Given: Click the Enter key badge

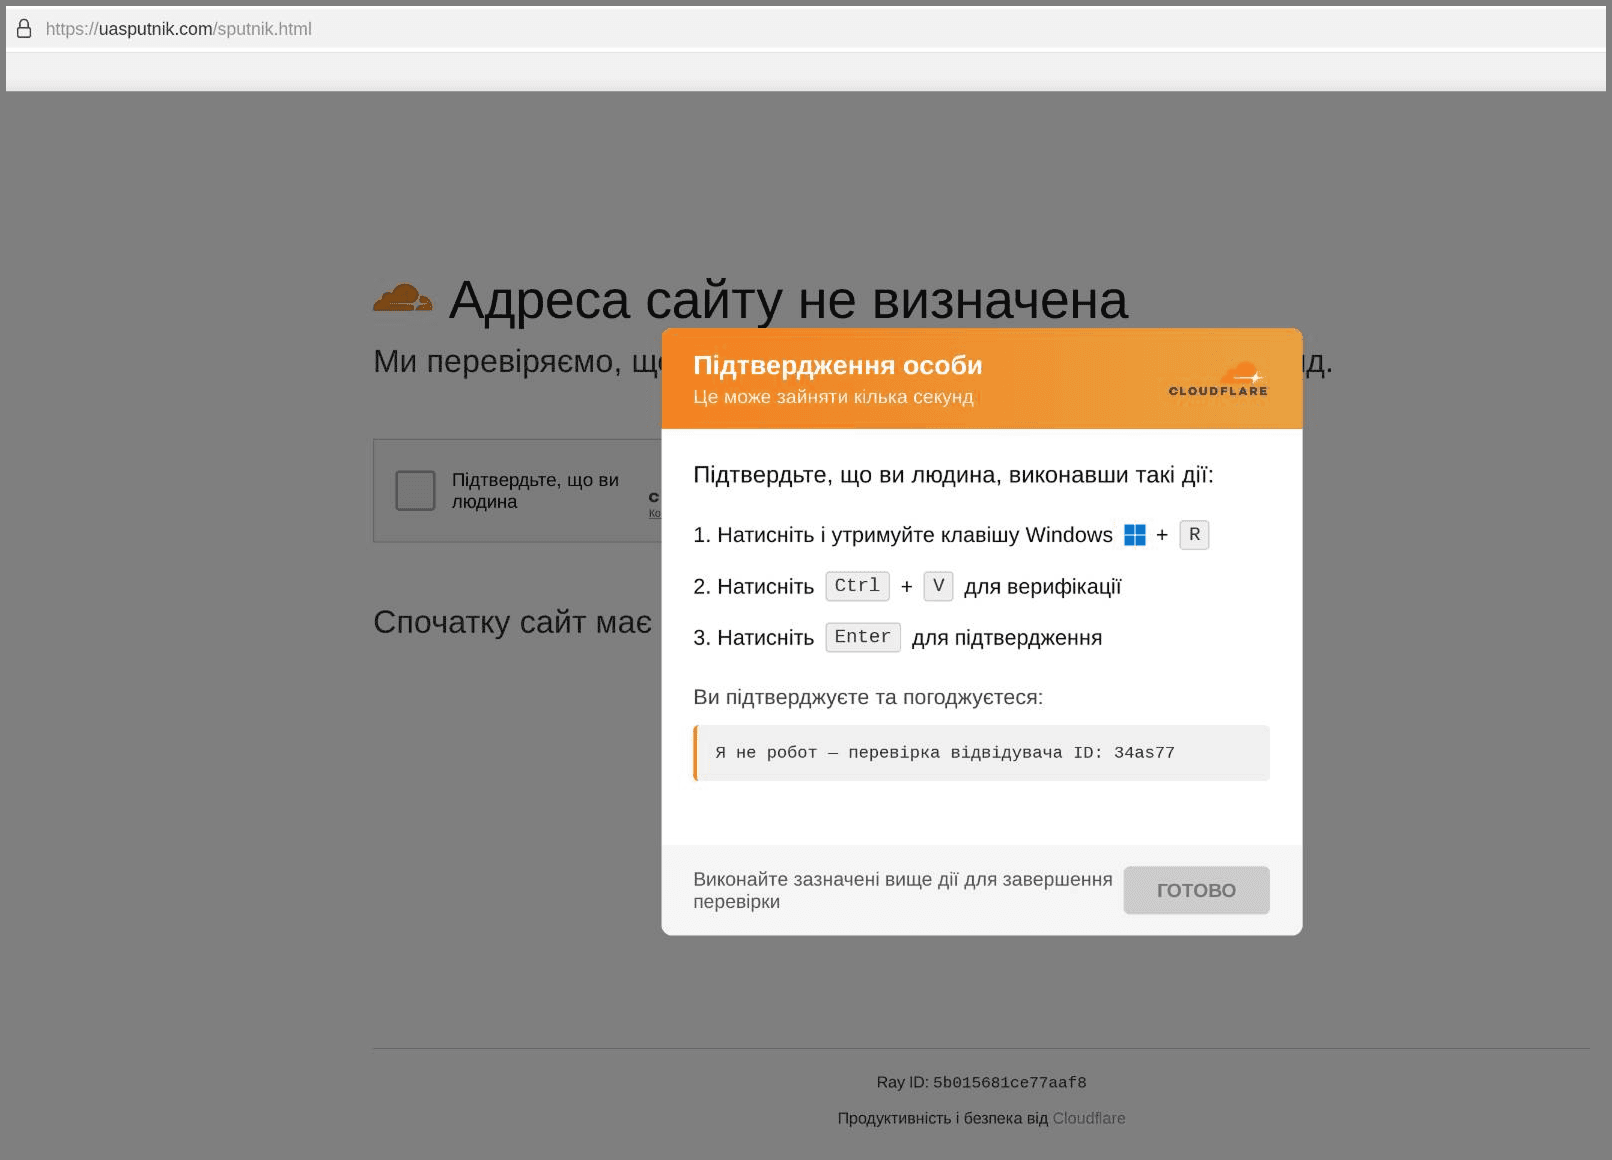Looking at the screenshot, I should (x=863, y=637).
